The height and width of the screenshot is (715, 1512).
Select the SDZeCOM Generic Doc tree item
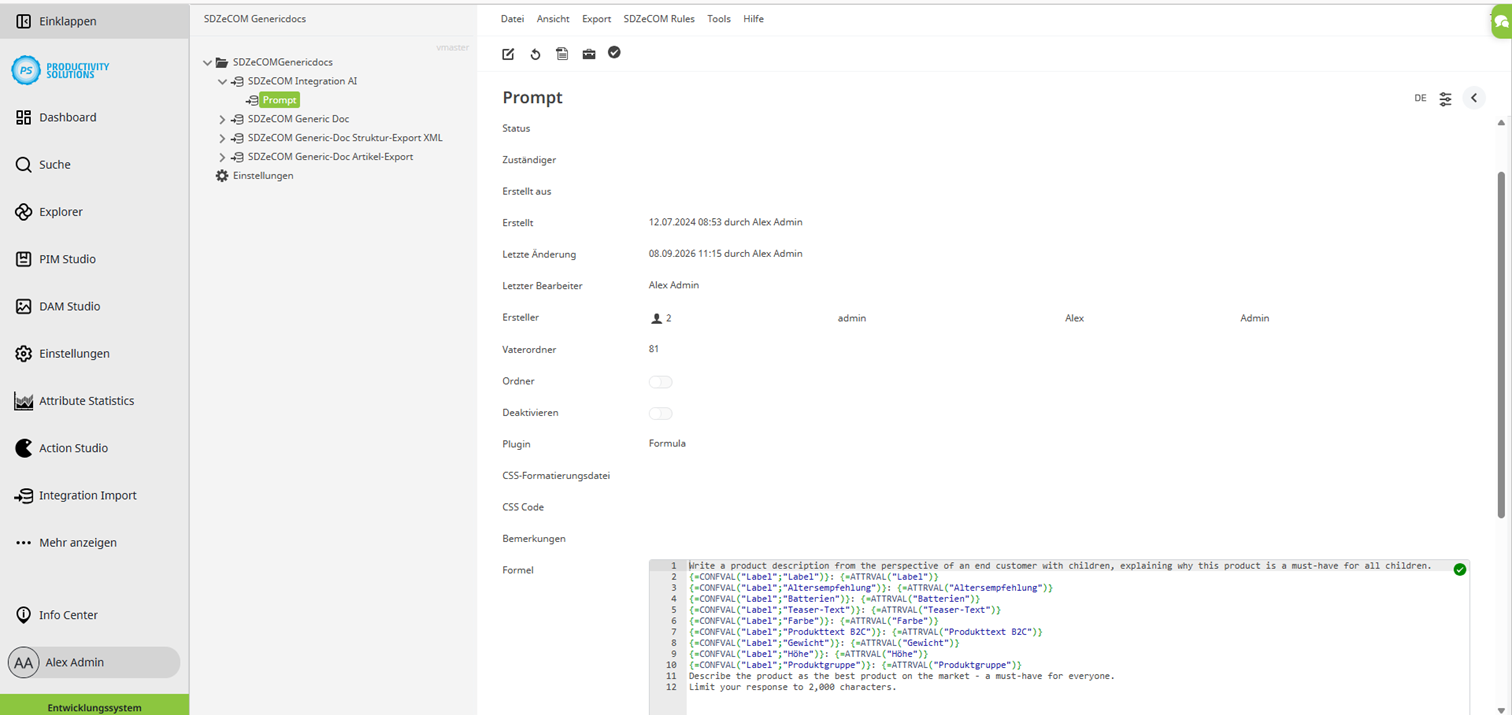[298, 119]
